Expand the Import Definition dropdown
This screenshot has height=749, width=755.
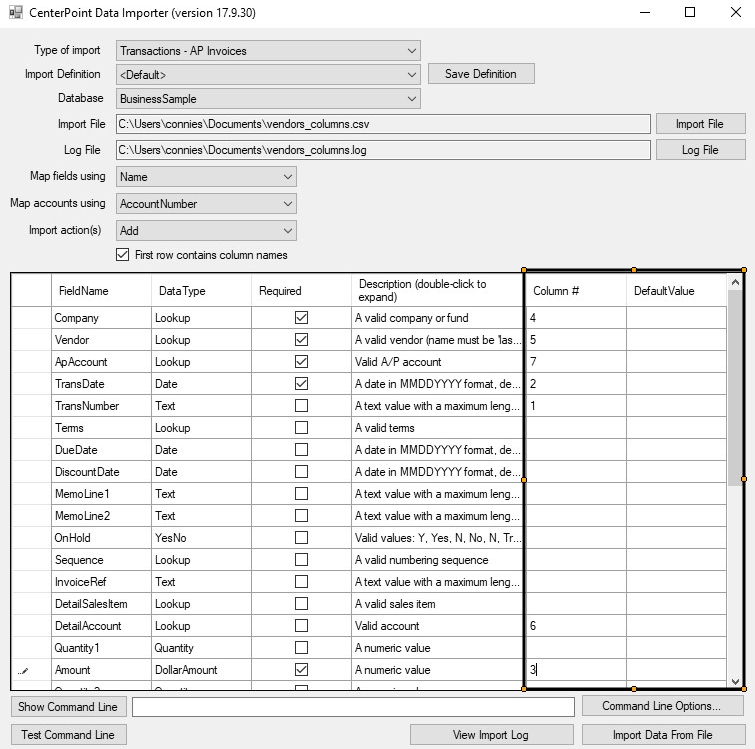(268, 75)
